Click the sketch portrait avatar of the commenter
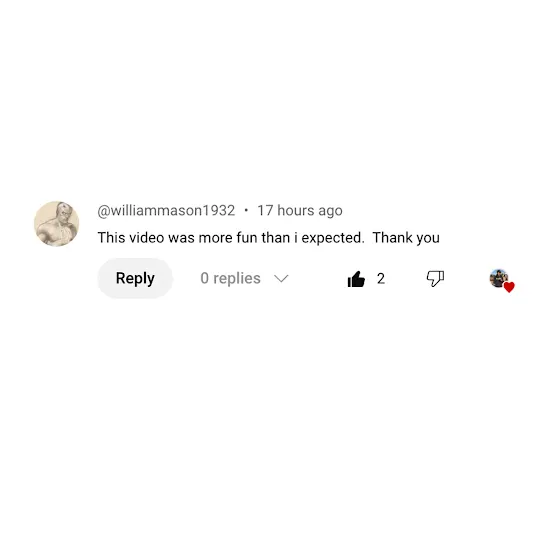Screen dimensions: 560x560 pos(56,224)
